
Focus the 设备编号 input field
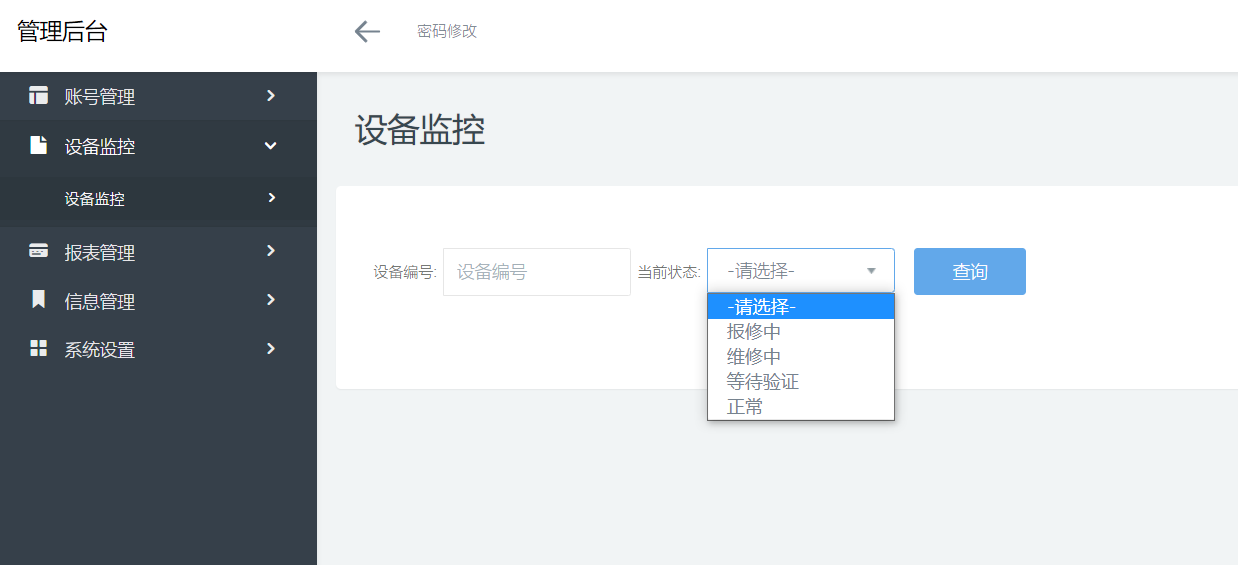[x=536, y=272]
